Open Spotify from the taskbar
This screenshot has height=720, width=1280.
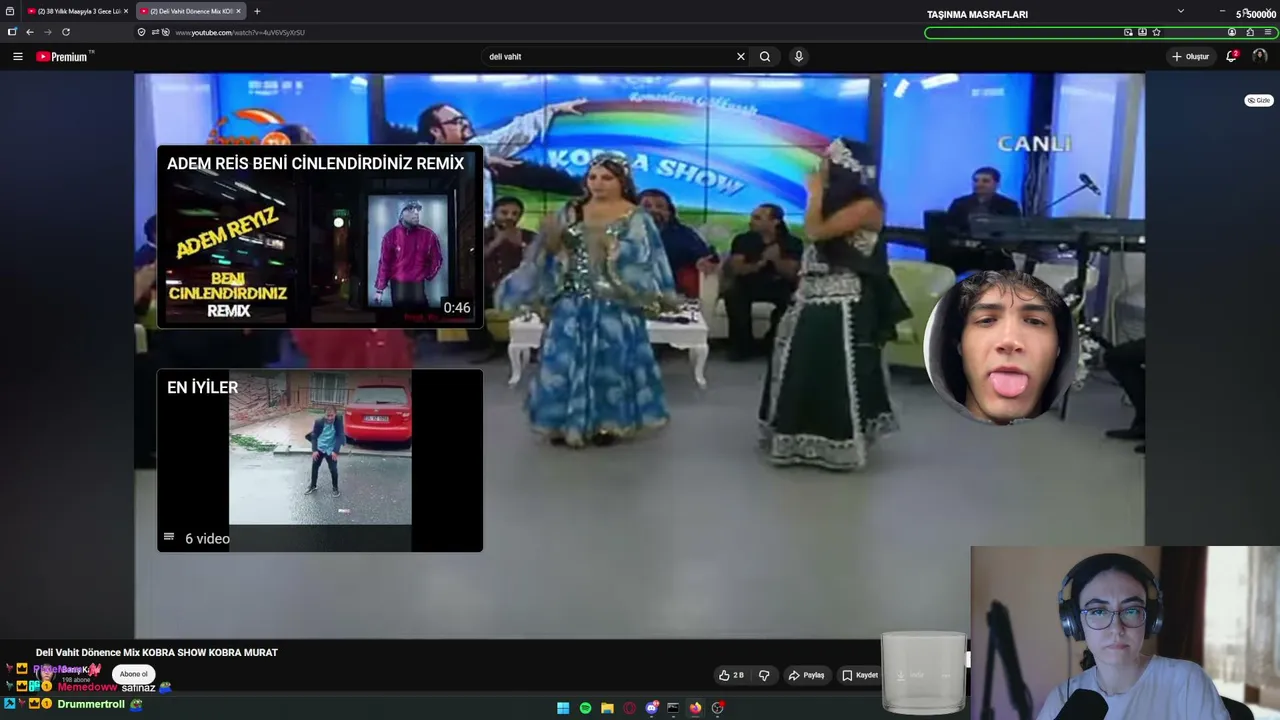(585, 708)
